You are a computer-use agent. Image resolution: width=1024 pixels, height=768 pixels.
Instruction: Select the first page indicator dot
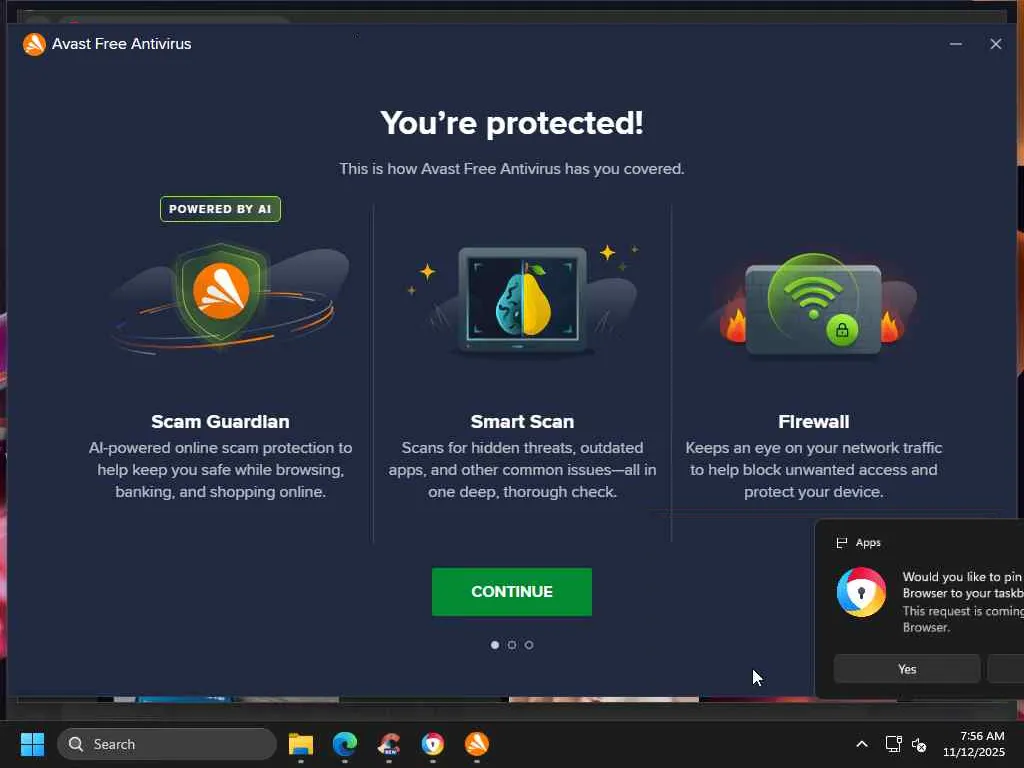[495, 645]
